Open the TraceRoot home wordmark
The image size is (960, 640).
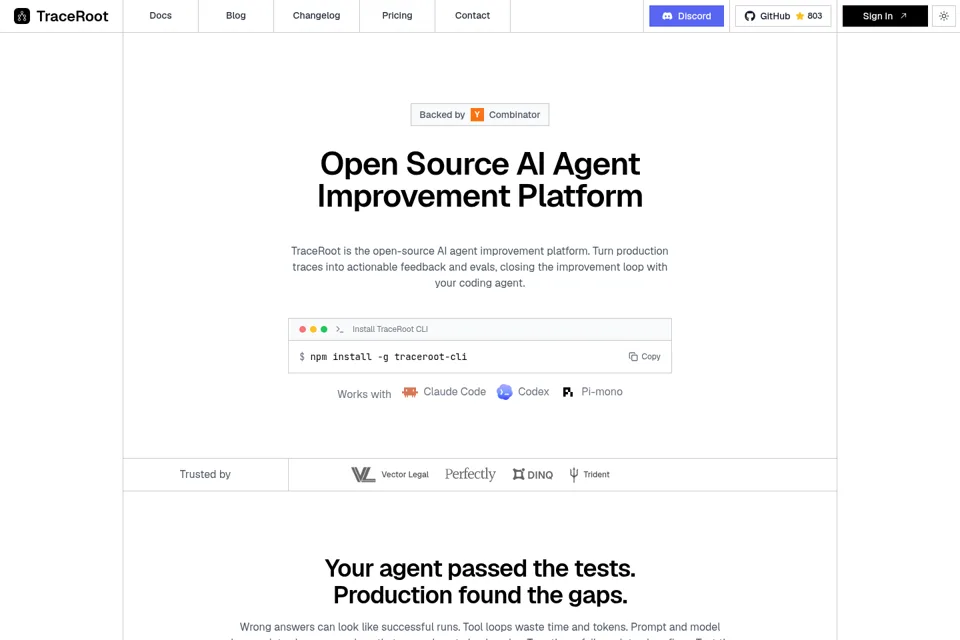click(x=72, y=16)
